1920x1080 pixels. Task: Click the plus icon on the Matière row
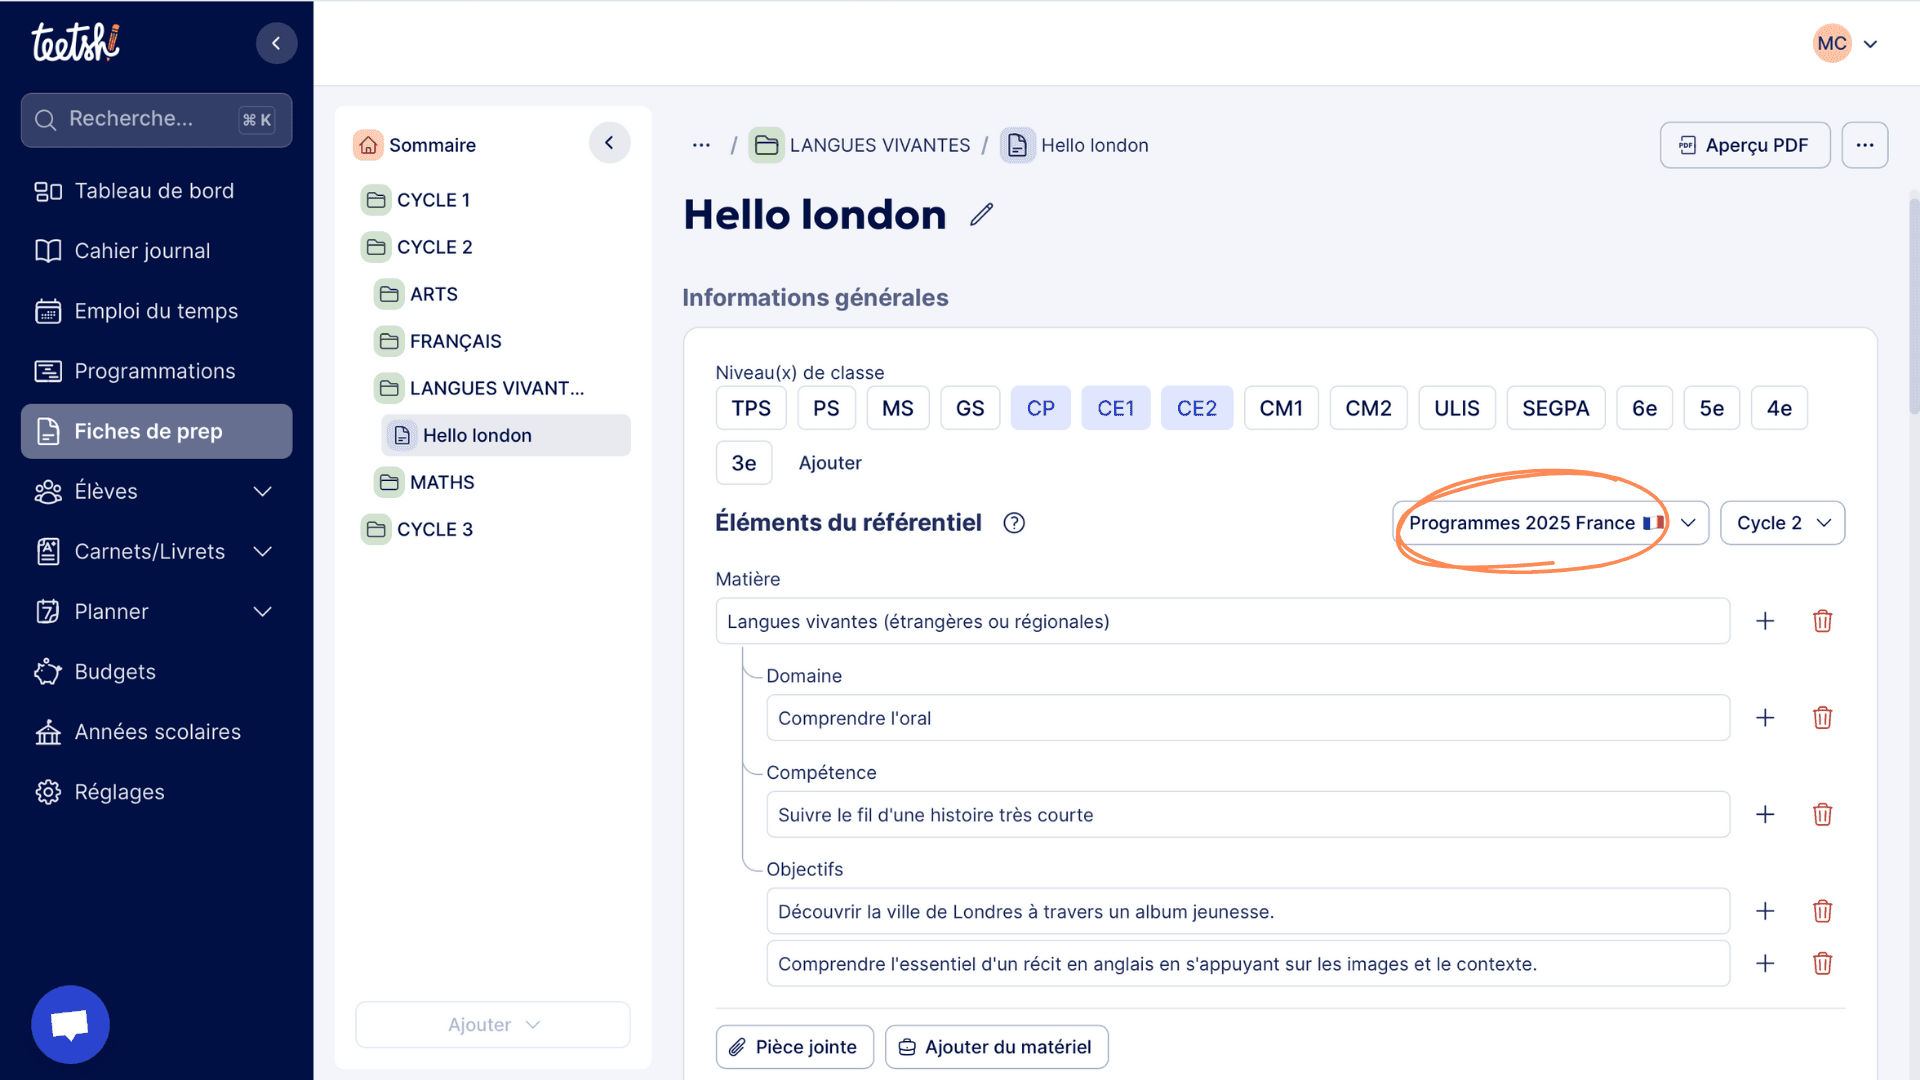[x=1765, y=621]
